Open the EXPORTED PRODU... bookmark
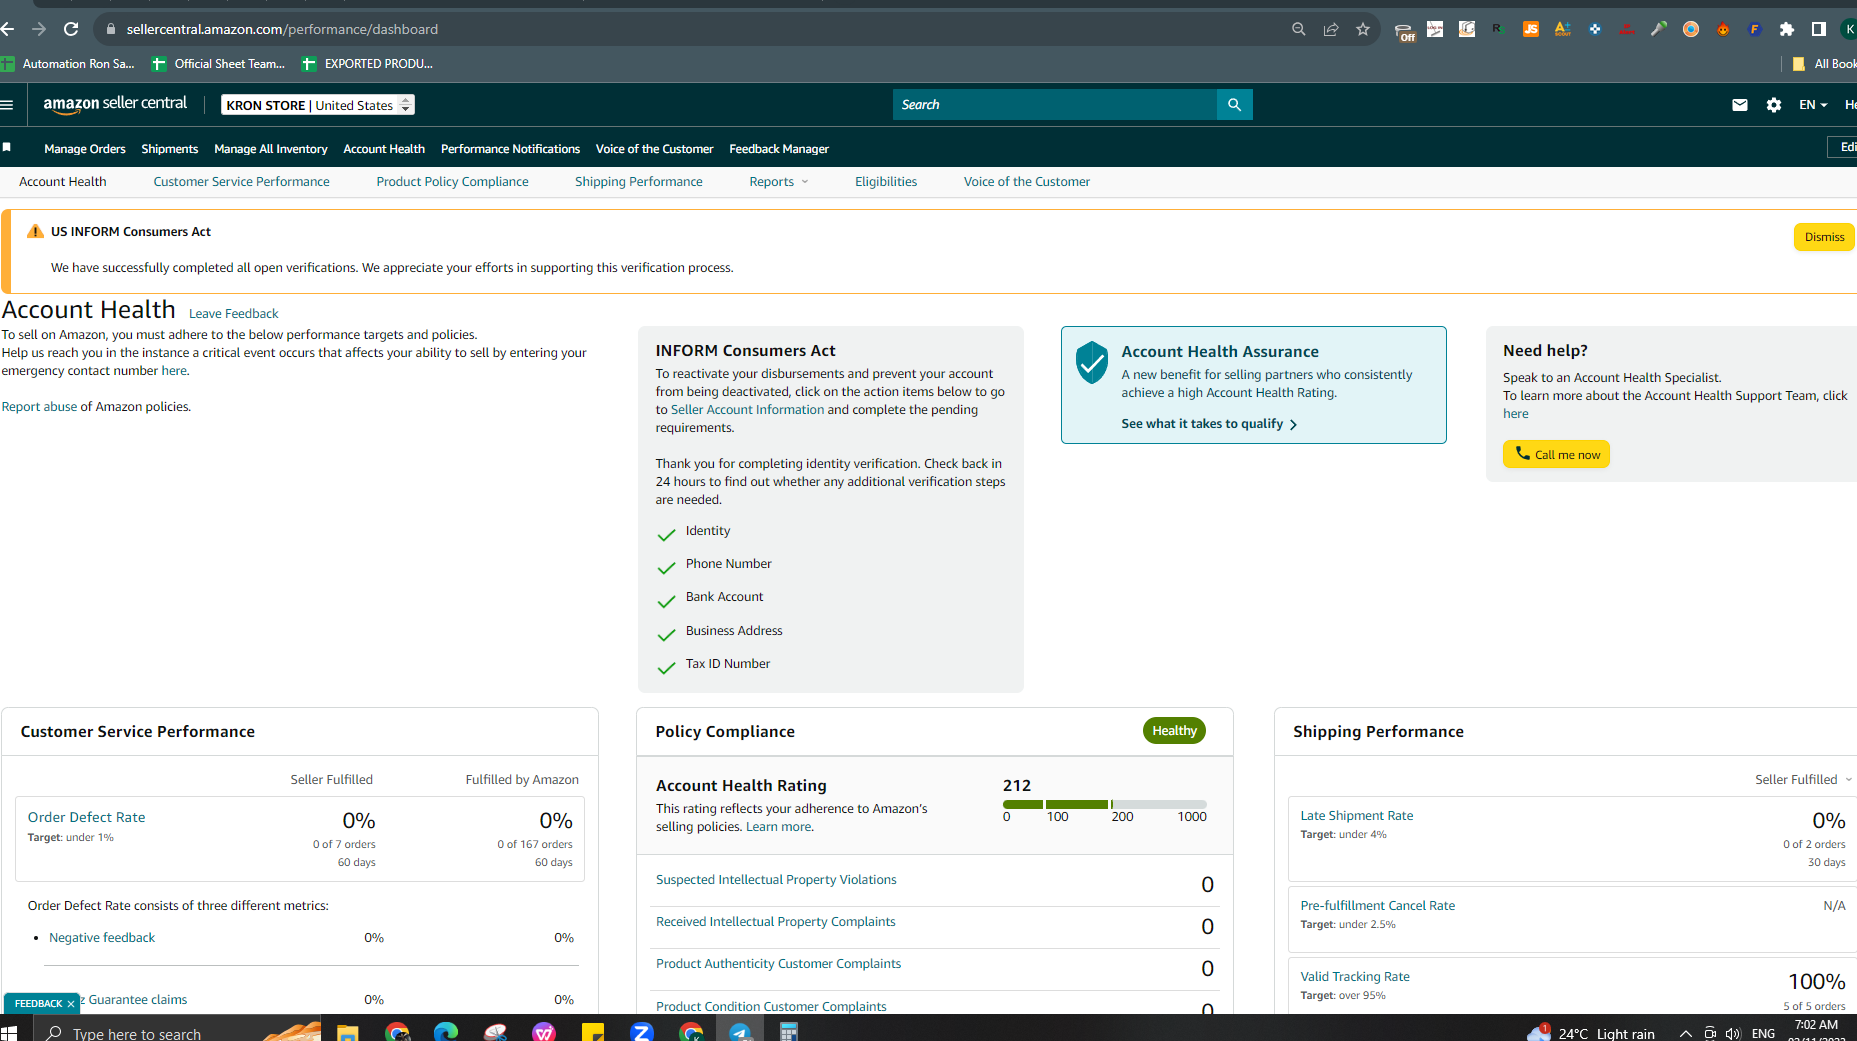Viewport: 1857px width, 1041px height. [367, 64]
